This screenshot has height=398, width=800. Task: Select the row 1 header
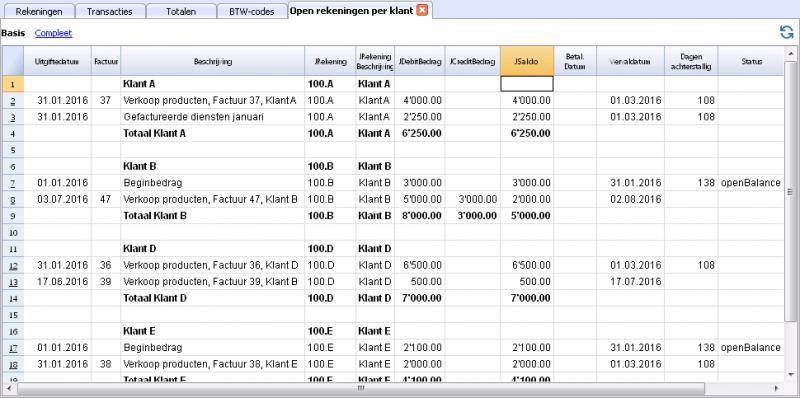click(x=13, y=84)
